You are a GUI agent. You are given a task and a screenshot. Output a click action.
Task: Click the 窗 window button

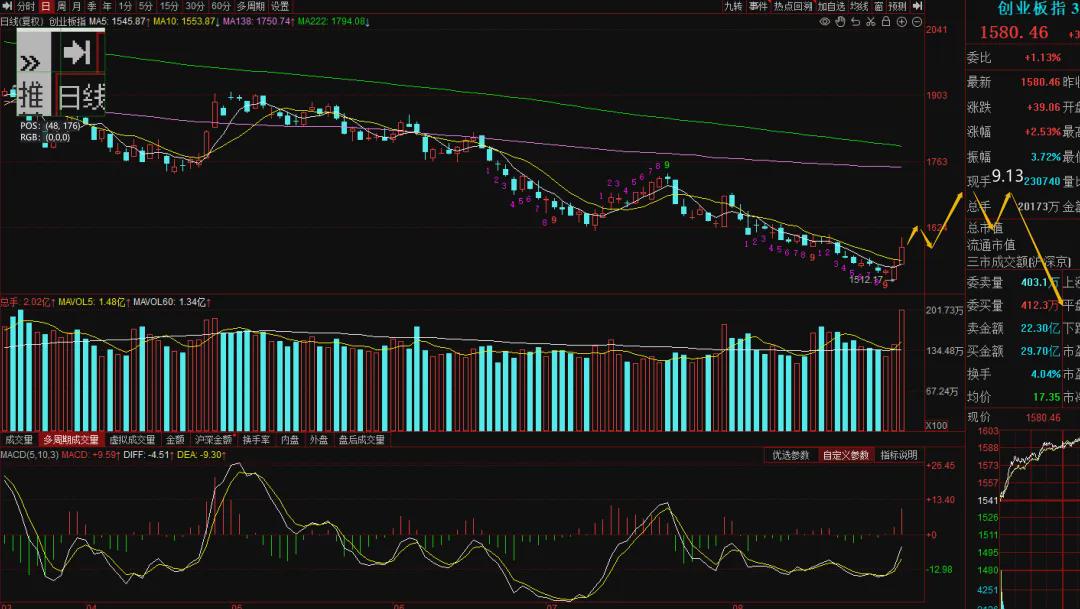879,6
